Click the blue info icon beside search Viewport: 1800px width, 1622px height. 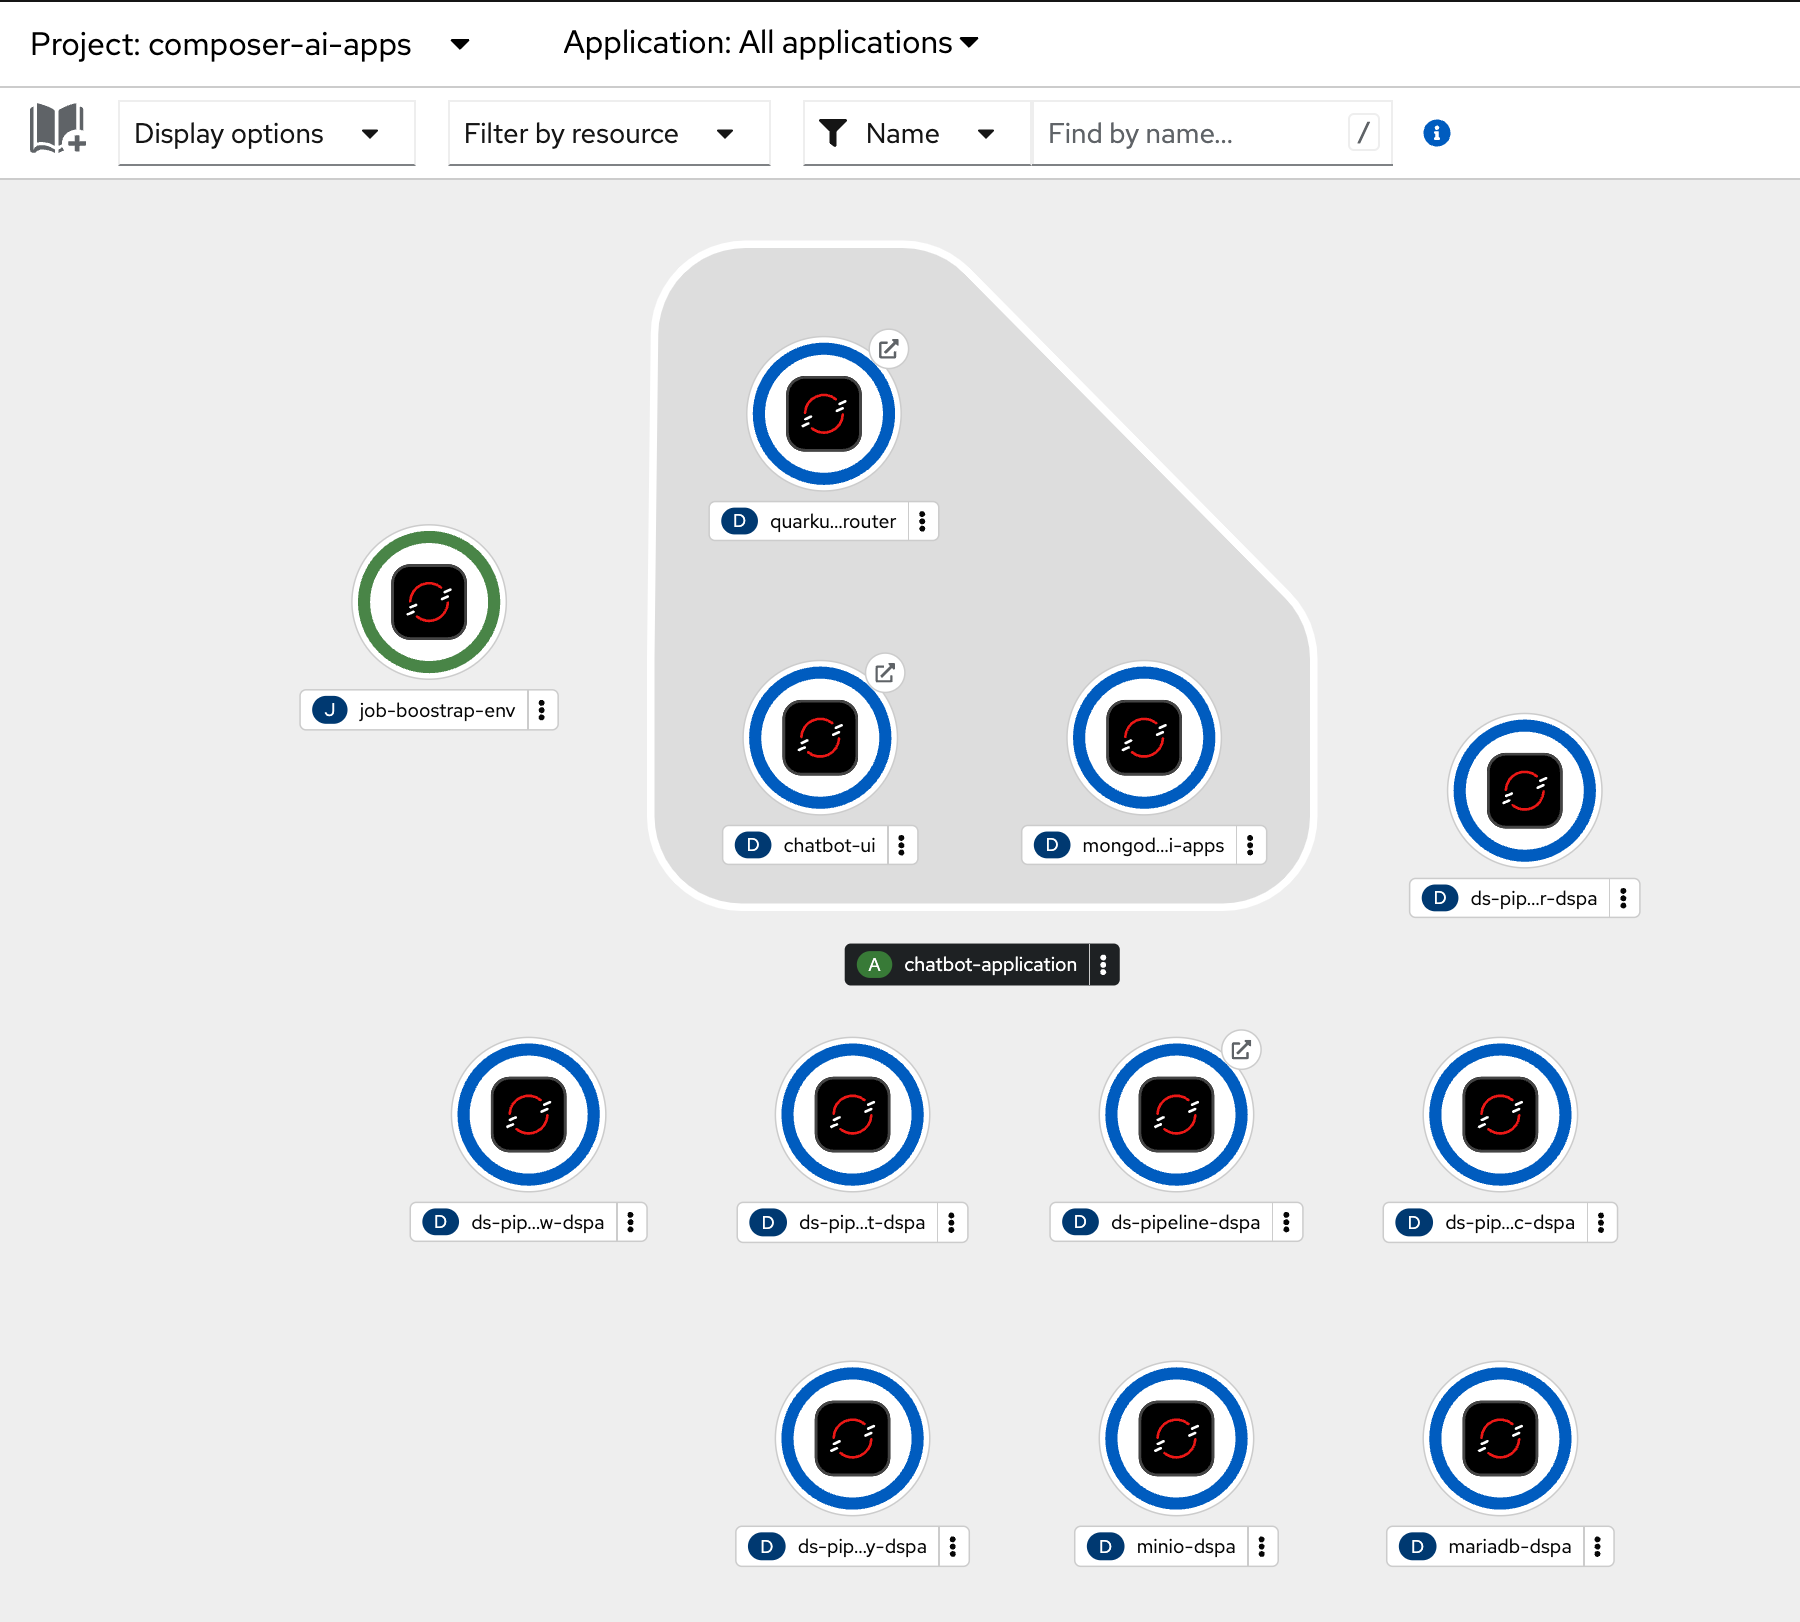pos(1437,133)
